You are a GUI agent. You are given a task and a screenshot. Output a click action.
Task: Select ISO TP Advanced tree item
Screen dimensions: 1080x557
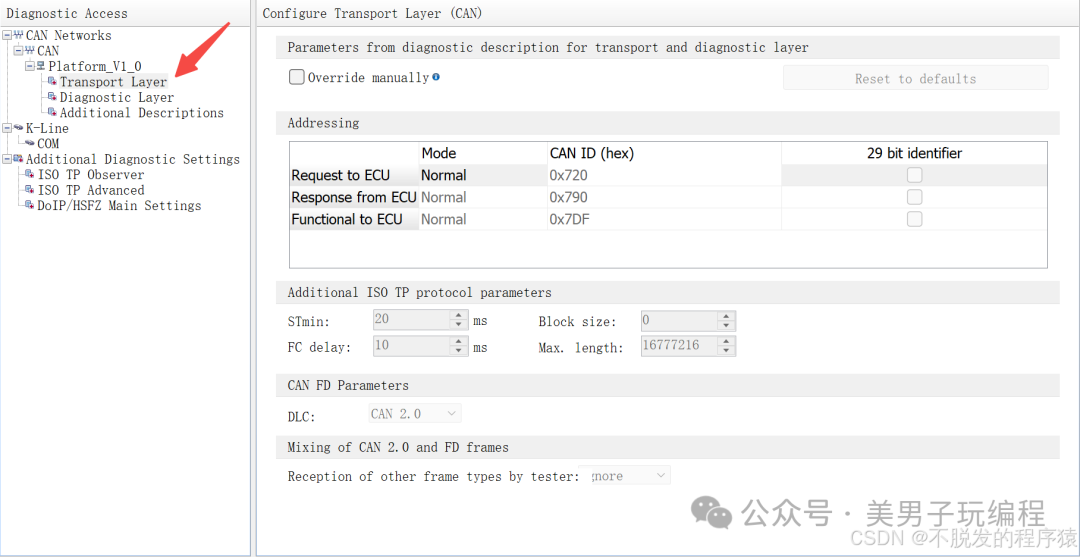[91, 190]
